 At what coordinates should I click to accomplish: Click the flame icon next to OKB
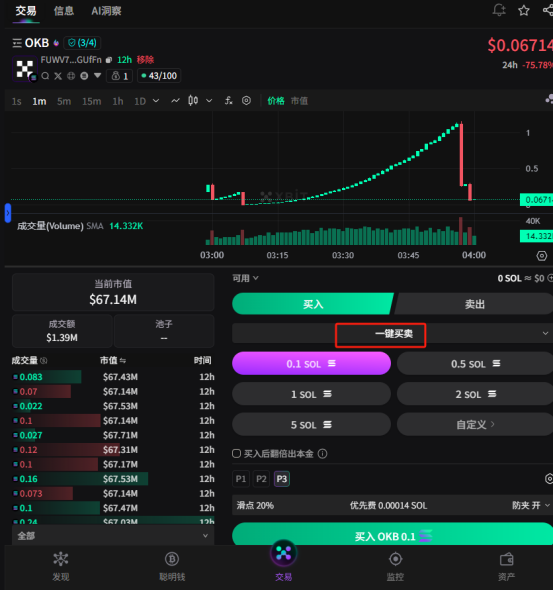click(x=56, y=43)
